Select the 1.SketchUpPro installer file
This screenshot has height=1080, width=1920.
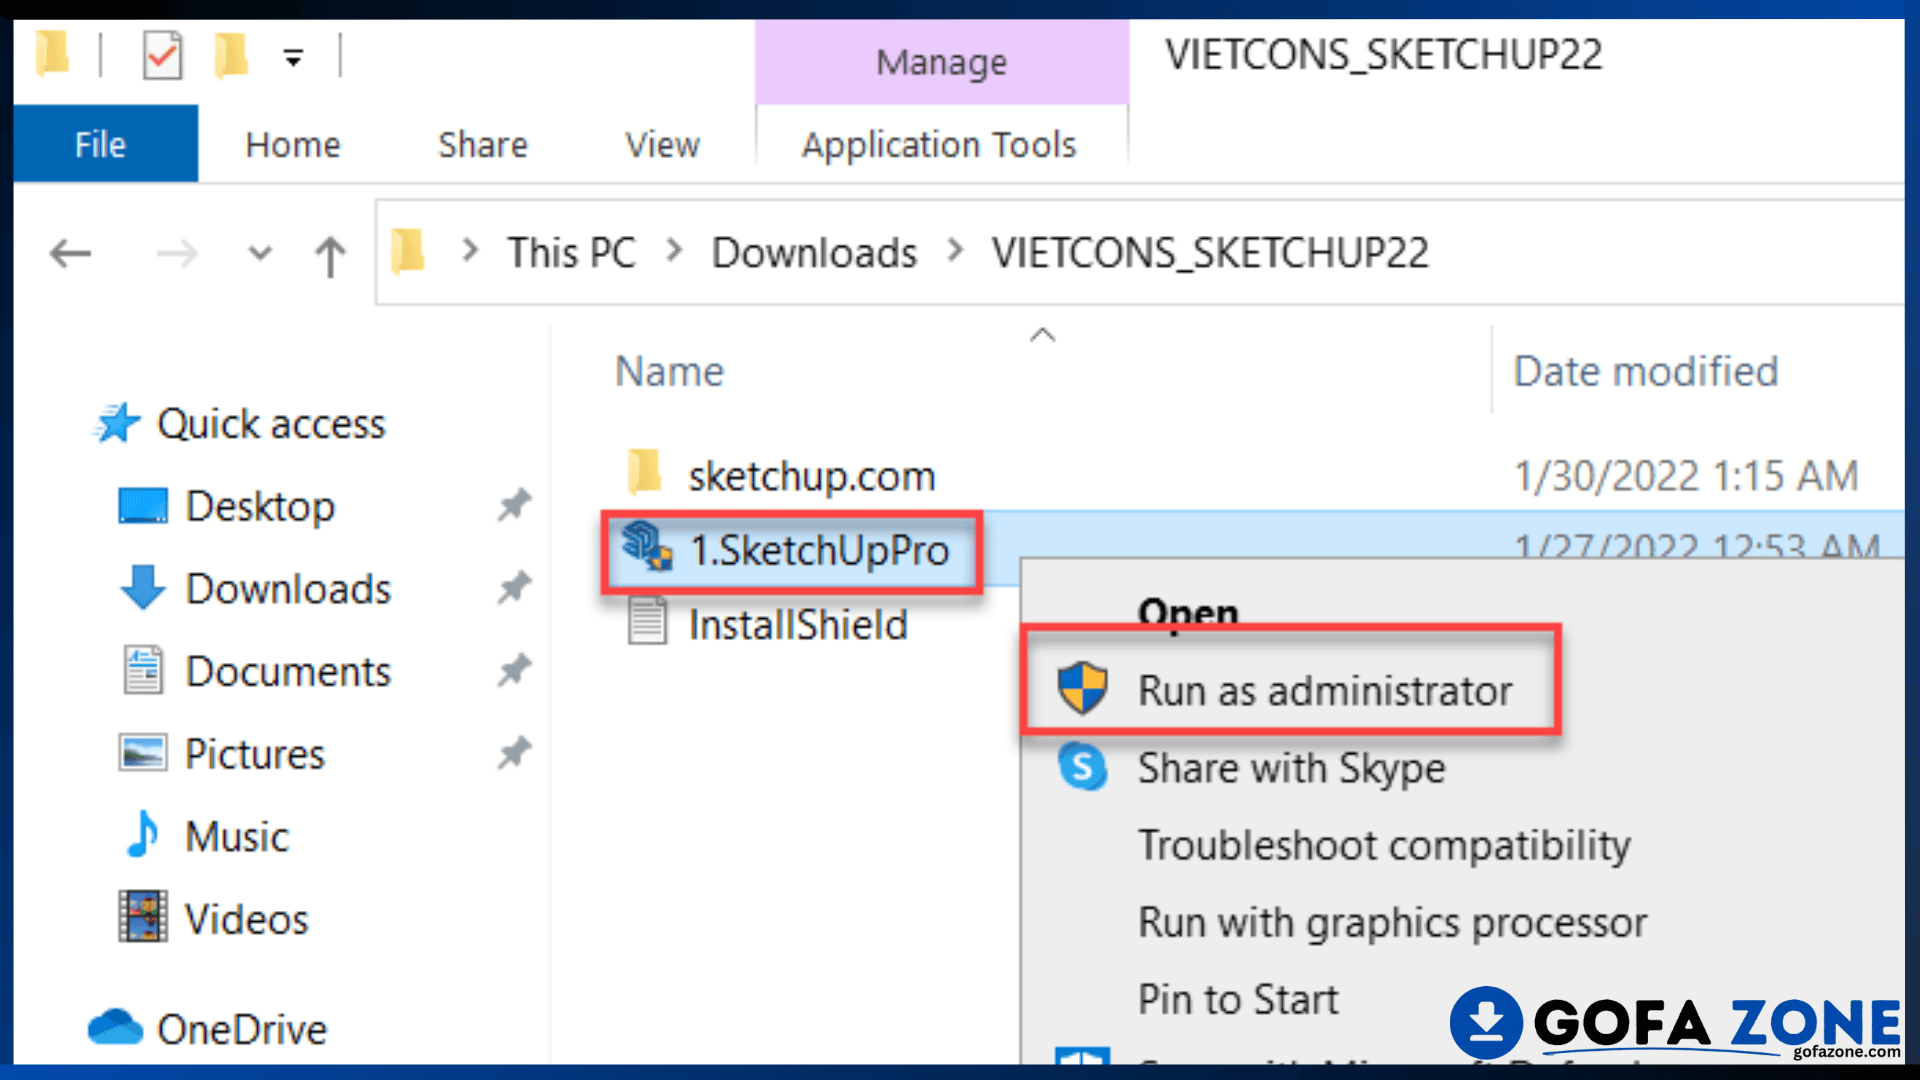click(x=790, y=551)
